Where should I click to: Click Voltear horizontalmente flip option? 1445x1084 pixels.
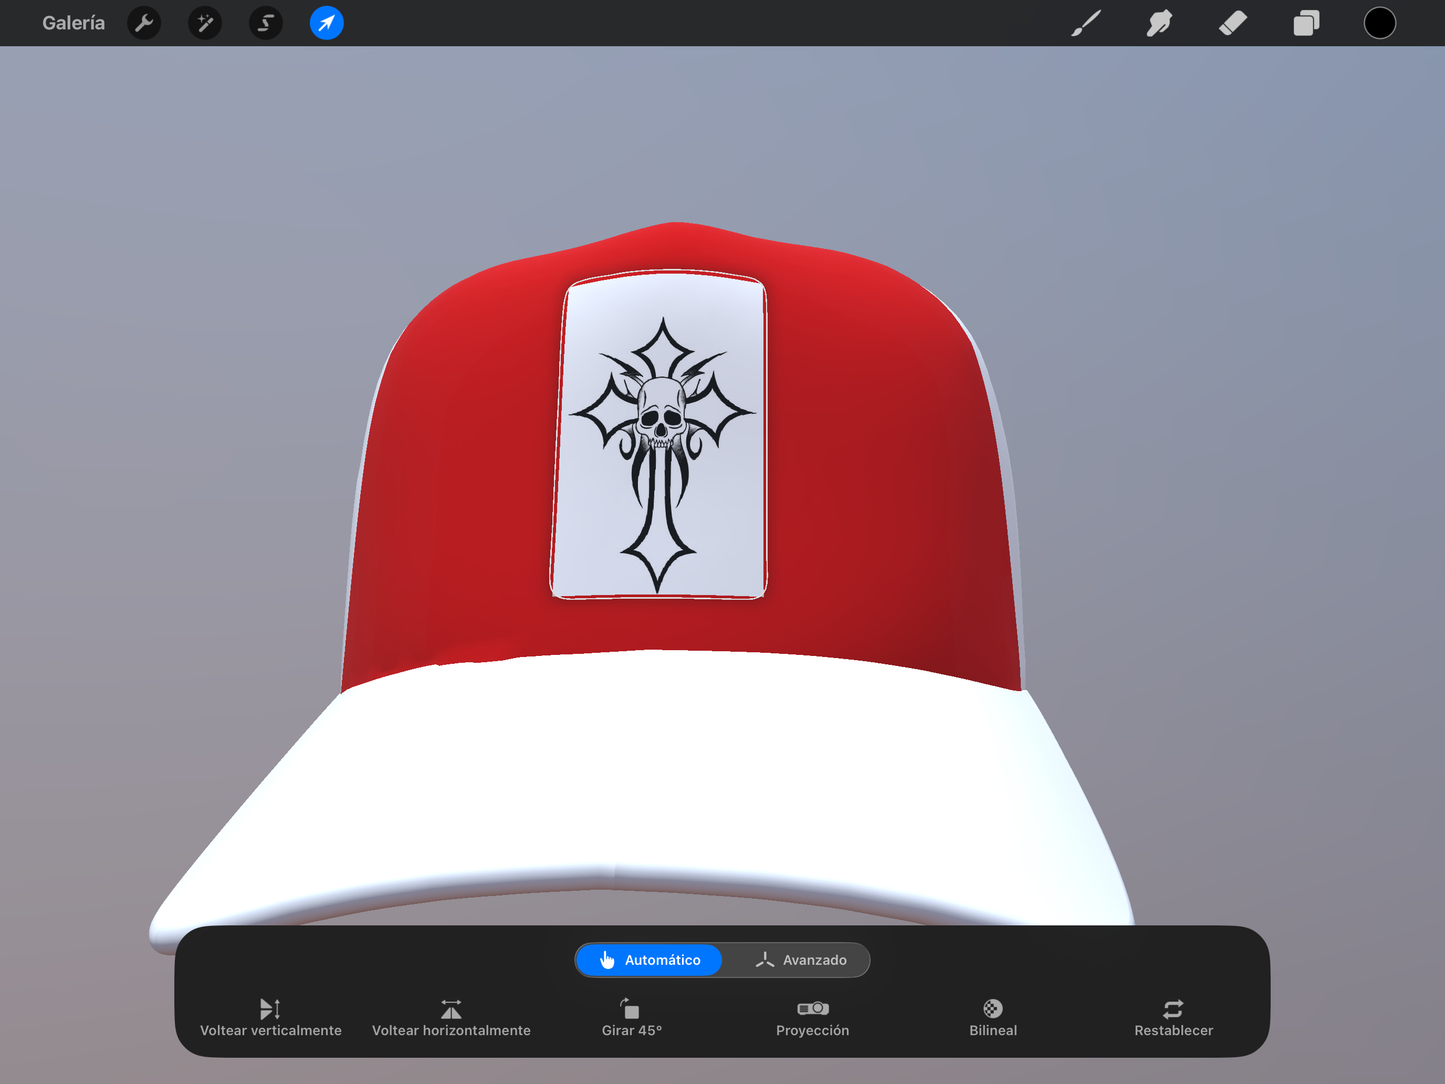tap(451, 1018)
